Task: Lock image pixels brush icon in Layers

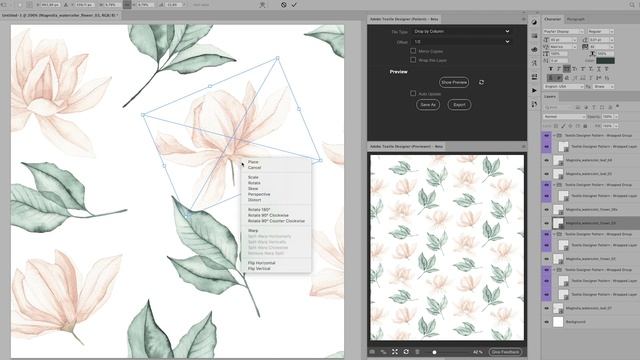Action: tap(563, 126)
